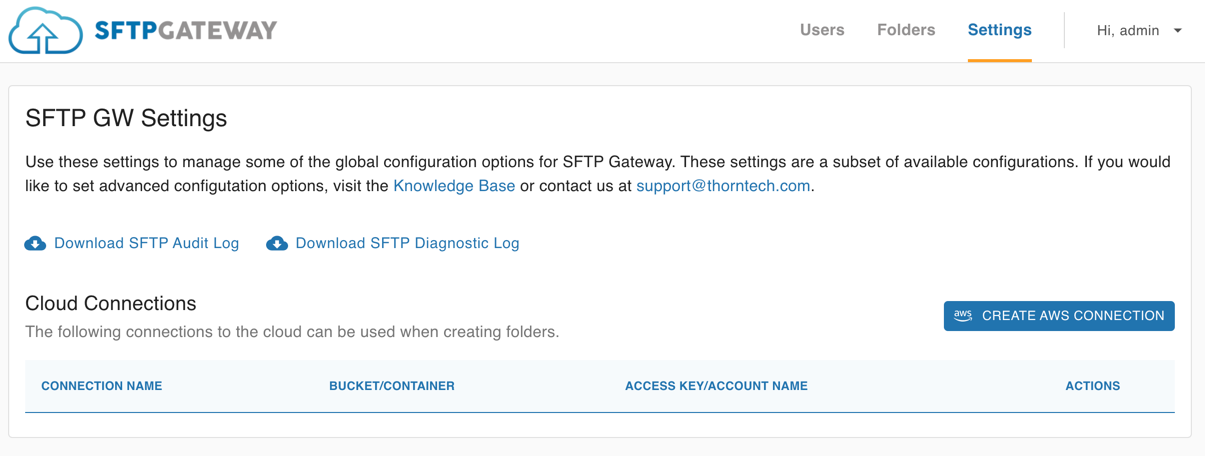Click the cloud download icon for Diagnostic Log

(x=277, y=243)
